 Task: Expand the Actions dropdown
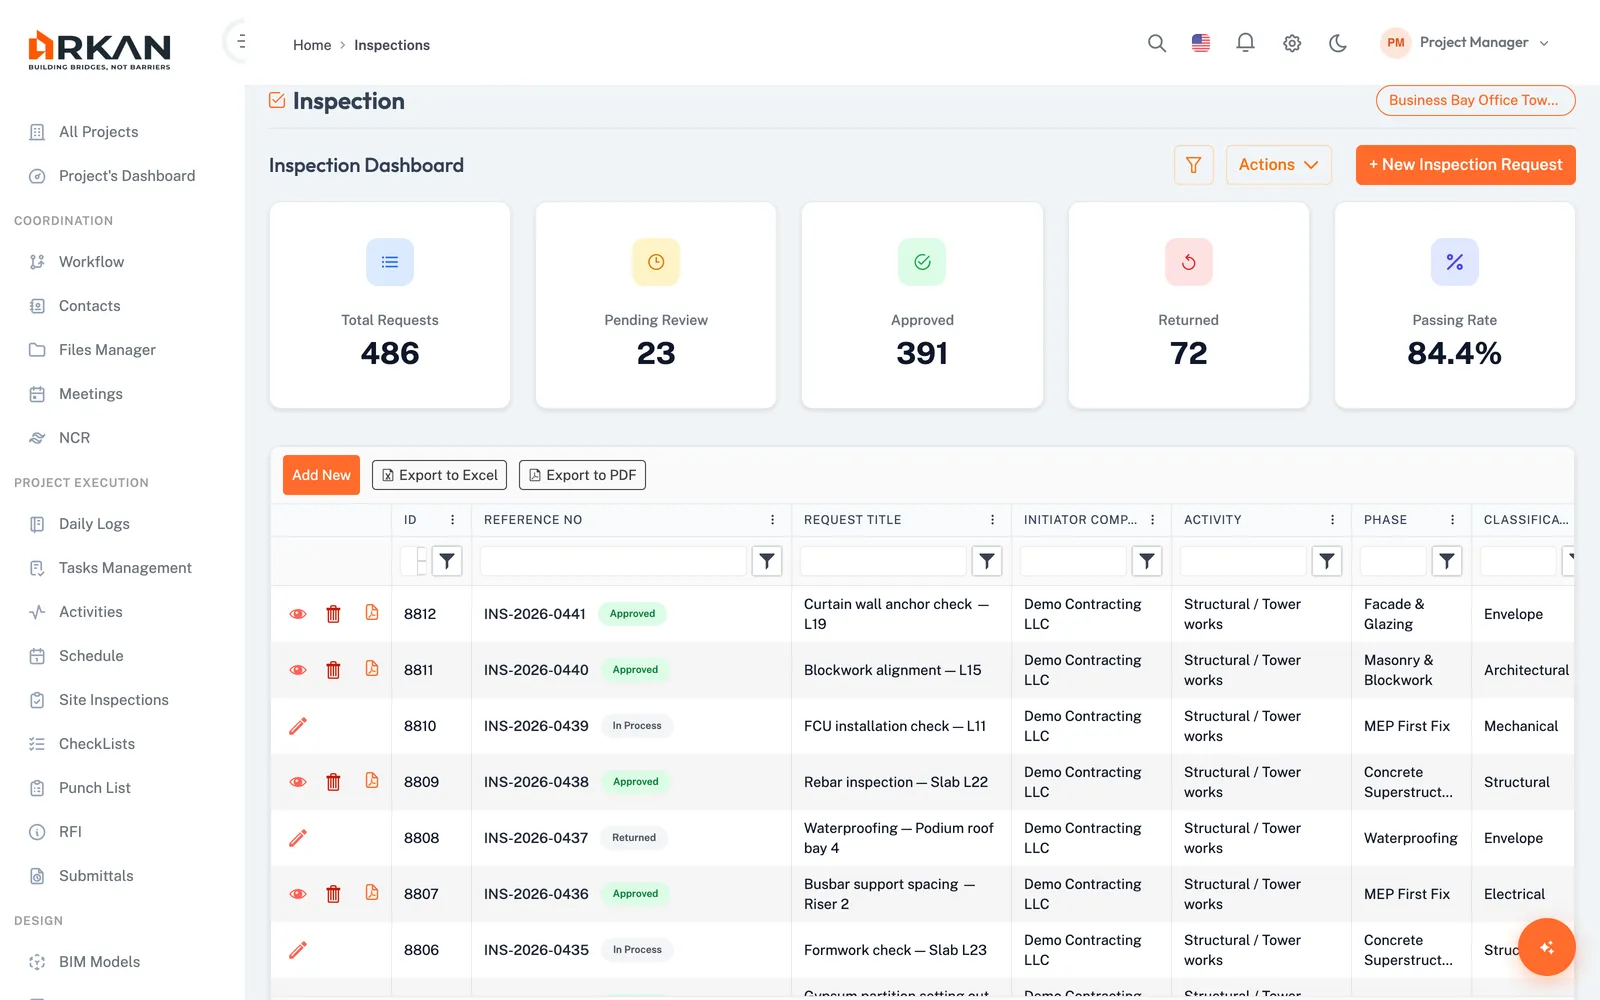click(x=1279, y=165)
